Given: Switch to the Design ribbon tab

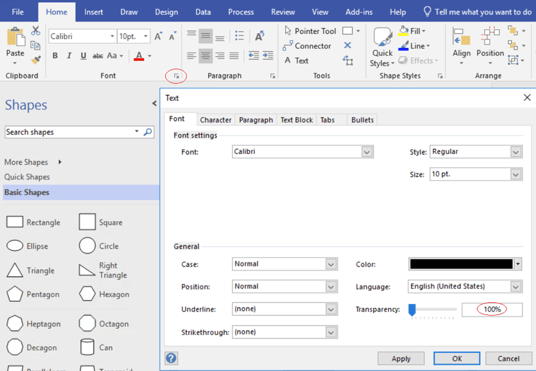Looking at the screenshot, I should coord(166,12).
